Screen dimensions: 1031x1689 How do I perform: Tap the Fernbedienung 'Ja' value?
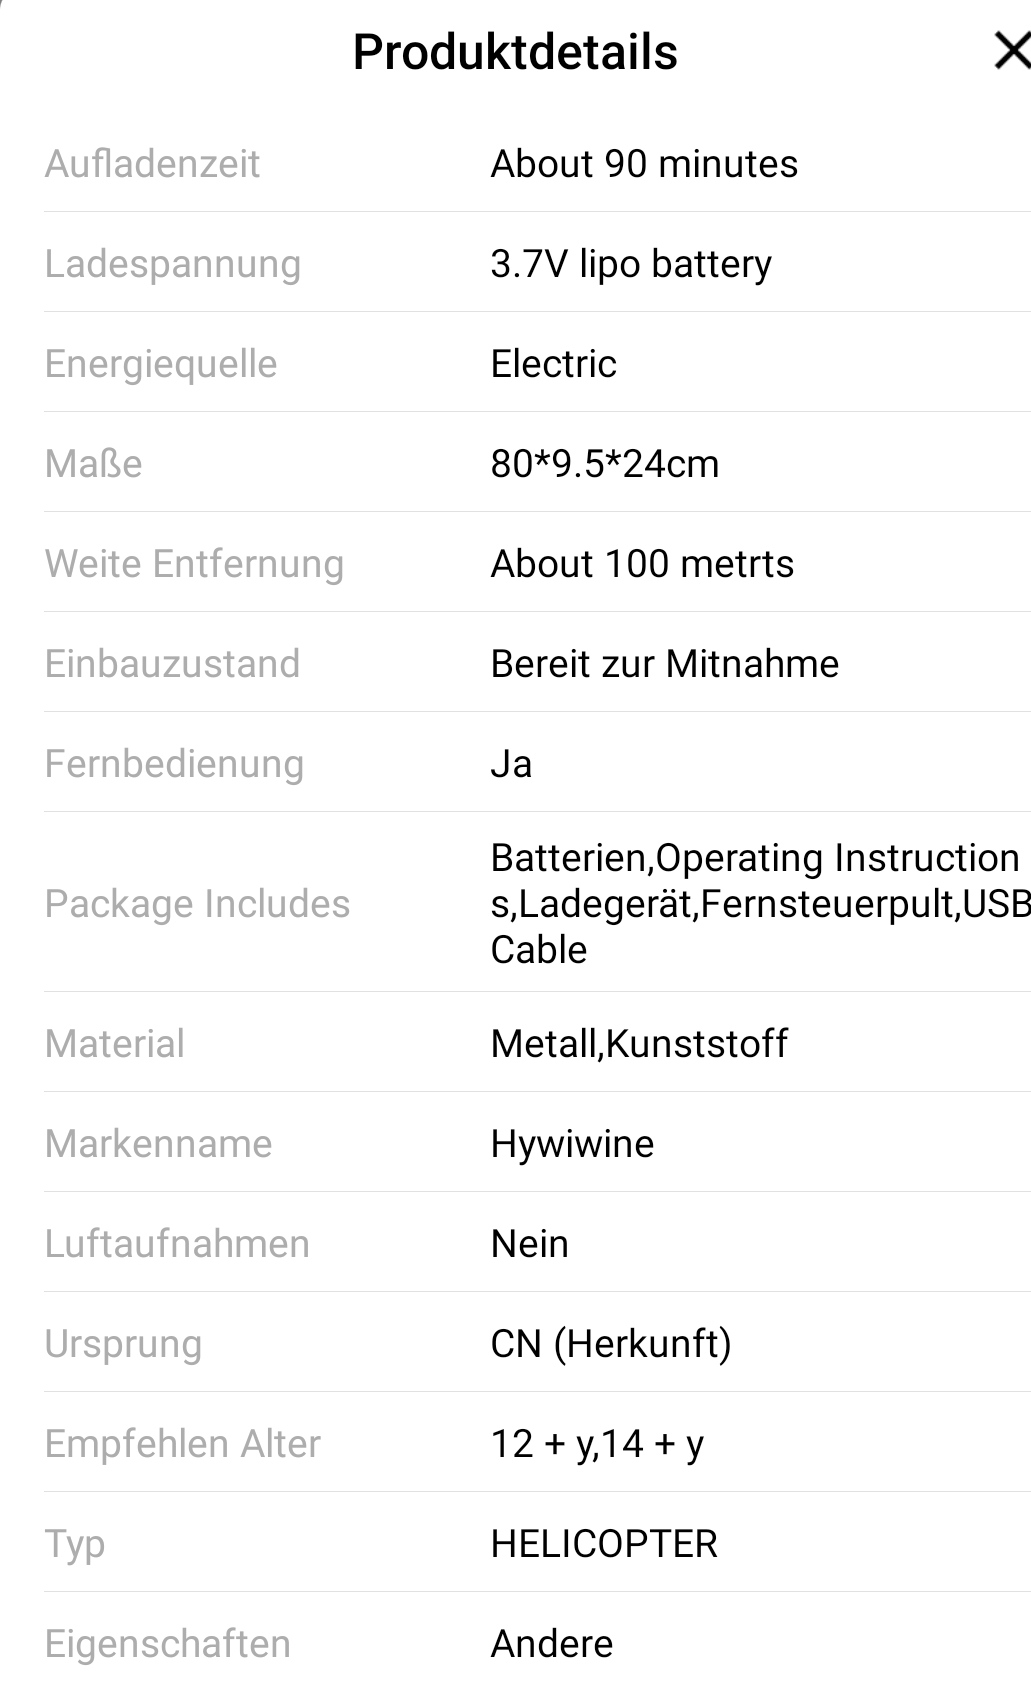[x=511, y=764]
